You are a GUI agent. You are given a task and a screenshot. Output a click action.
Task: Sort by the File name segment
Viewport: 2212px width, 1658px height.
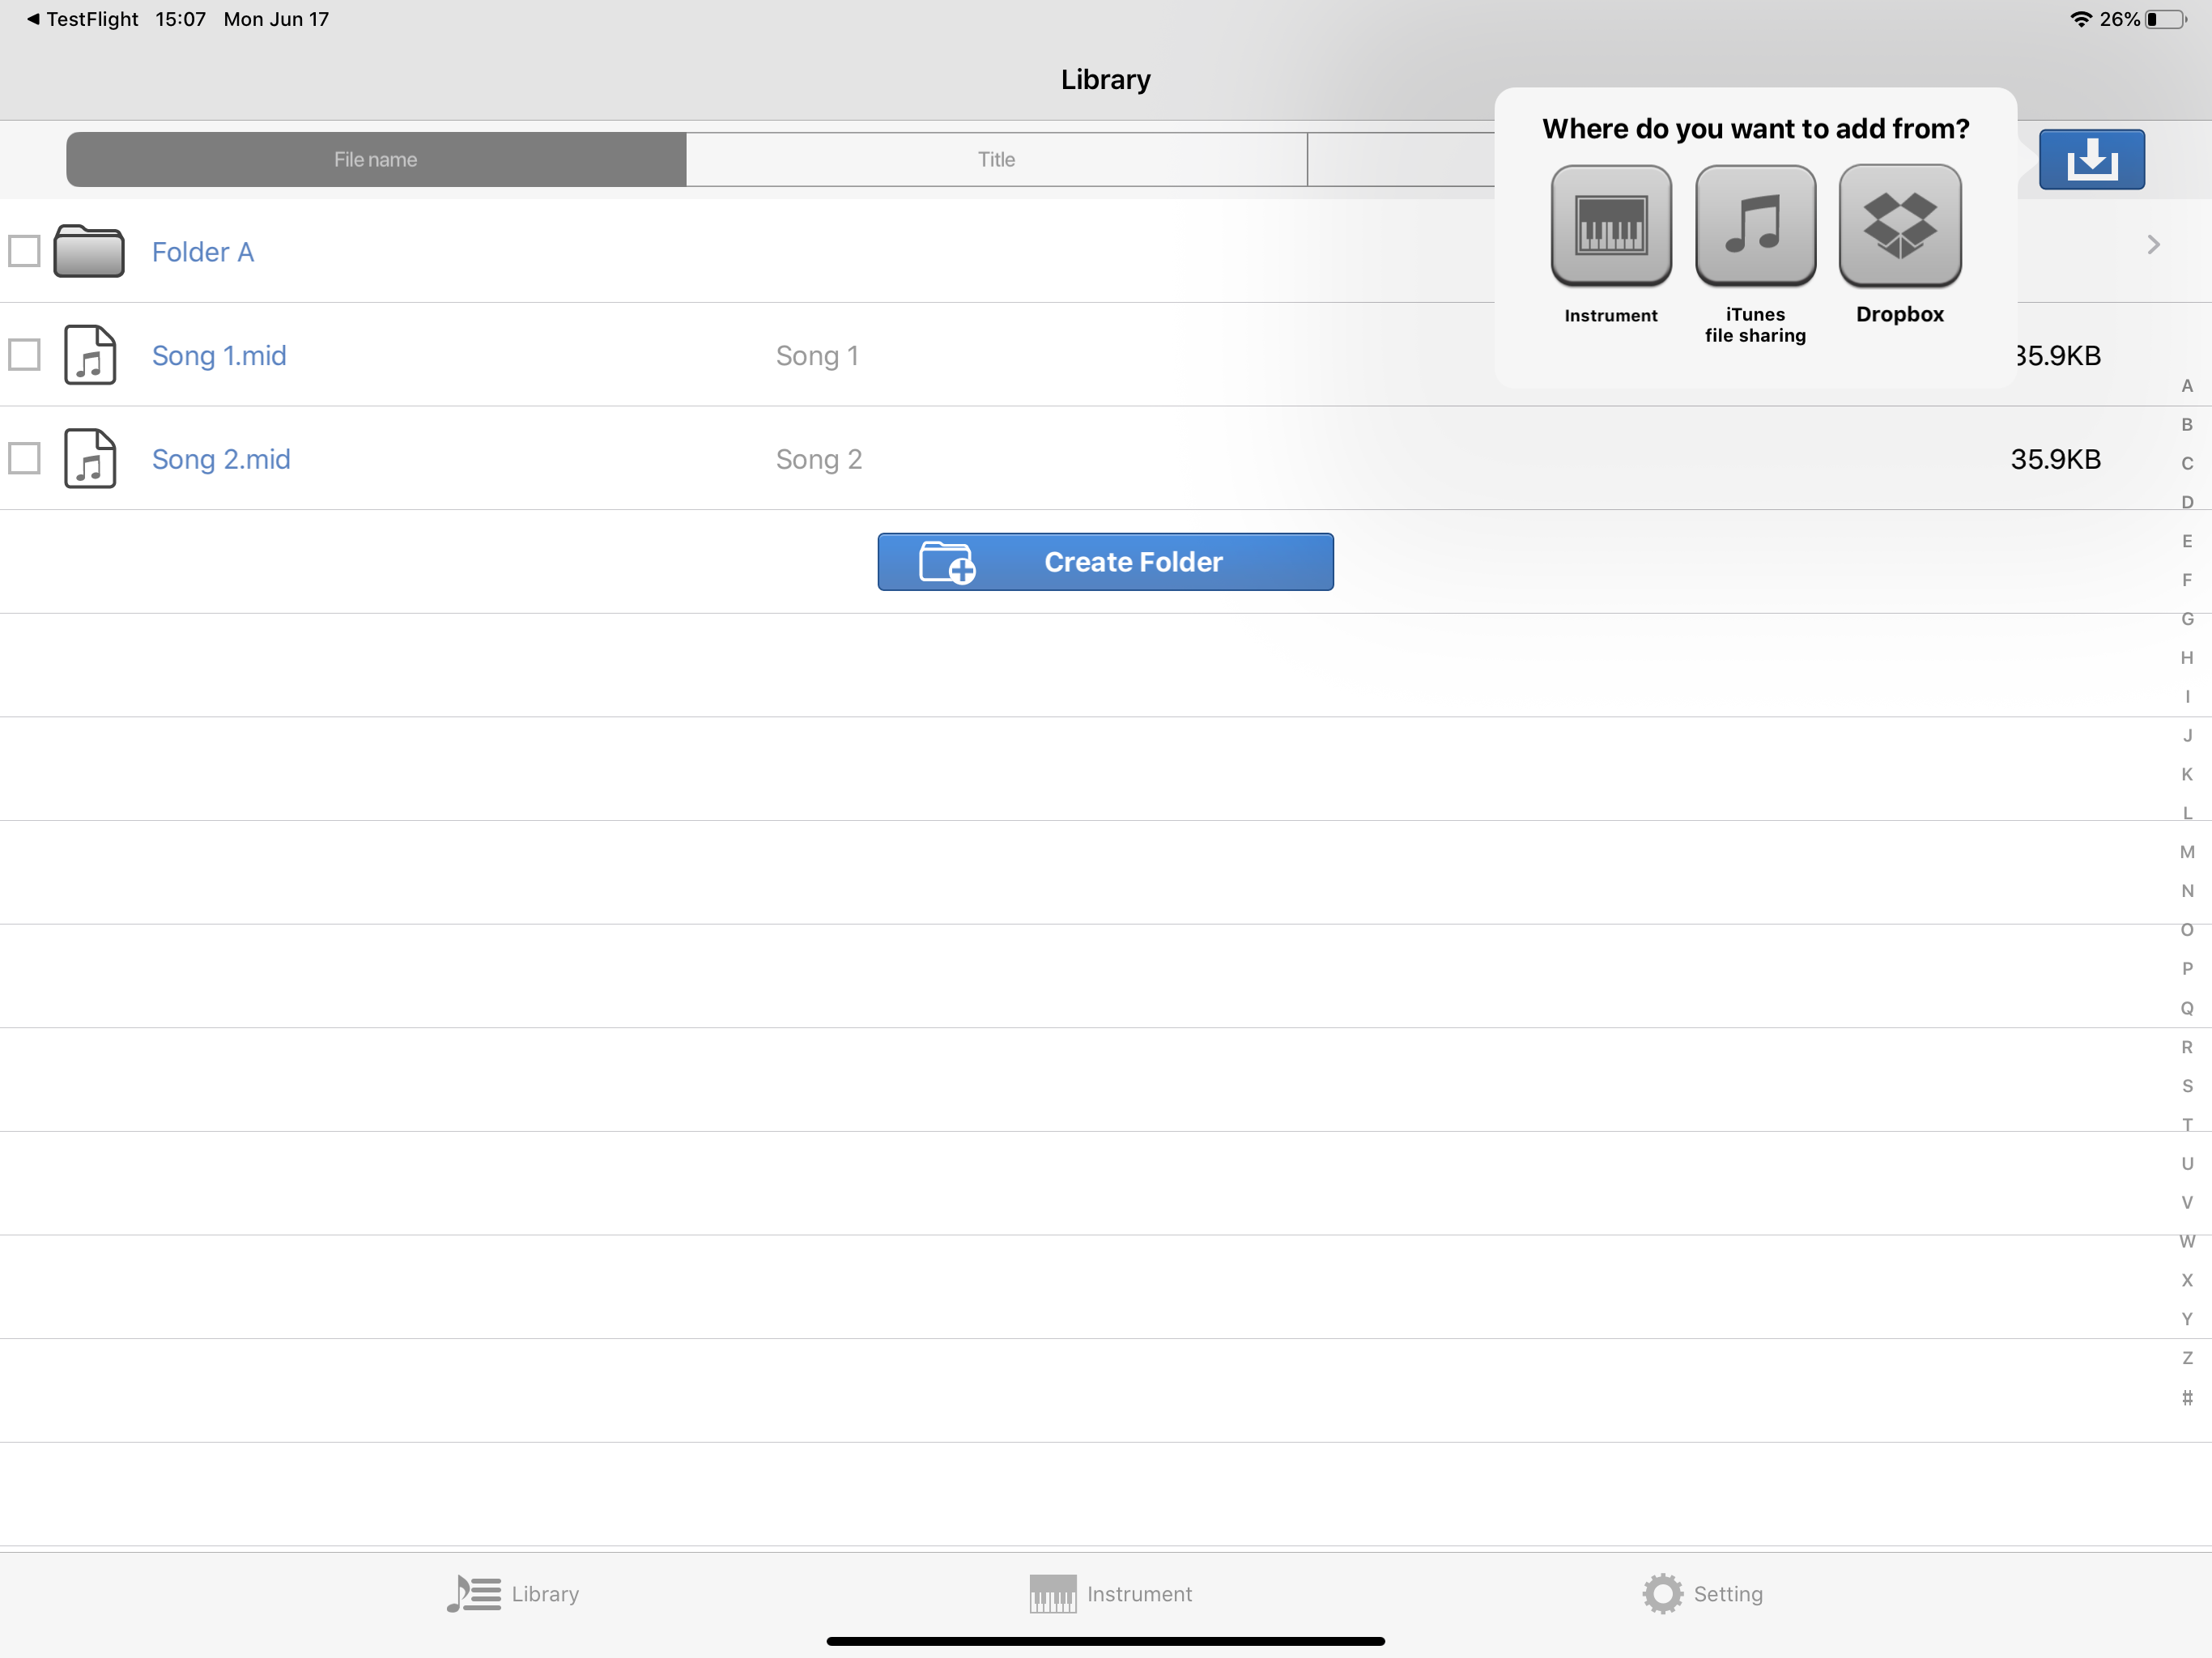click(376, 159)
